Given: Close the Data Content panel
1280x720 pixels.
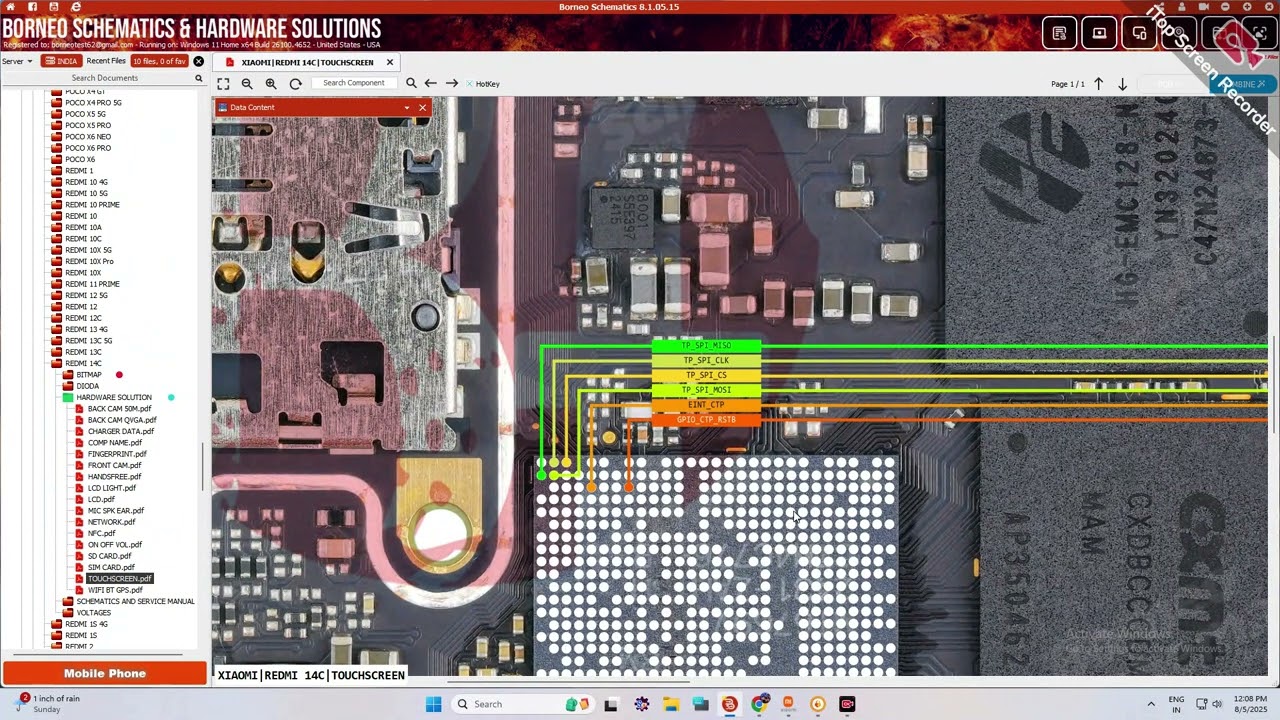Looking at the screenshot, I should coord(422,107).
